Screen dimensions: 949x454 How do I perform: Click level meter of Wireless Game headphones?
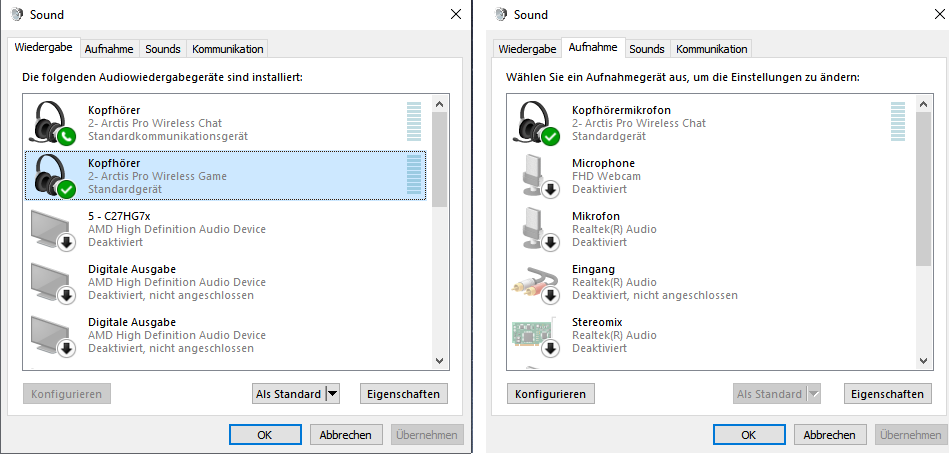(x=414, y=175)
